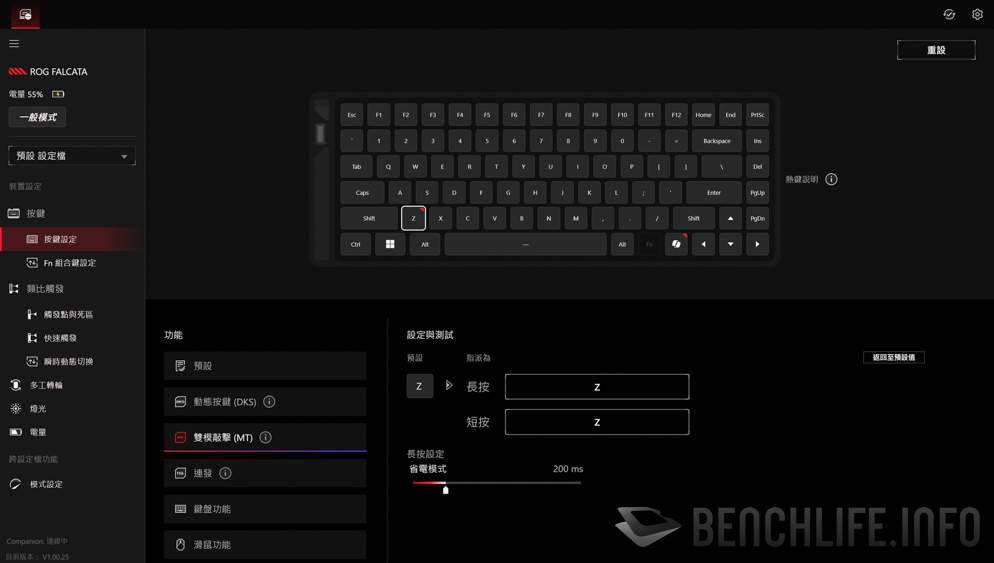This screenshot has height=563, width=994.
Task: Open the settings gear icon
Action: (977, 14)
